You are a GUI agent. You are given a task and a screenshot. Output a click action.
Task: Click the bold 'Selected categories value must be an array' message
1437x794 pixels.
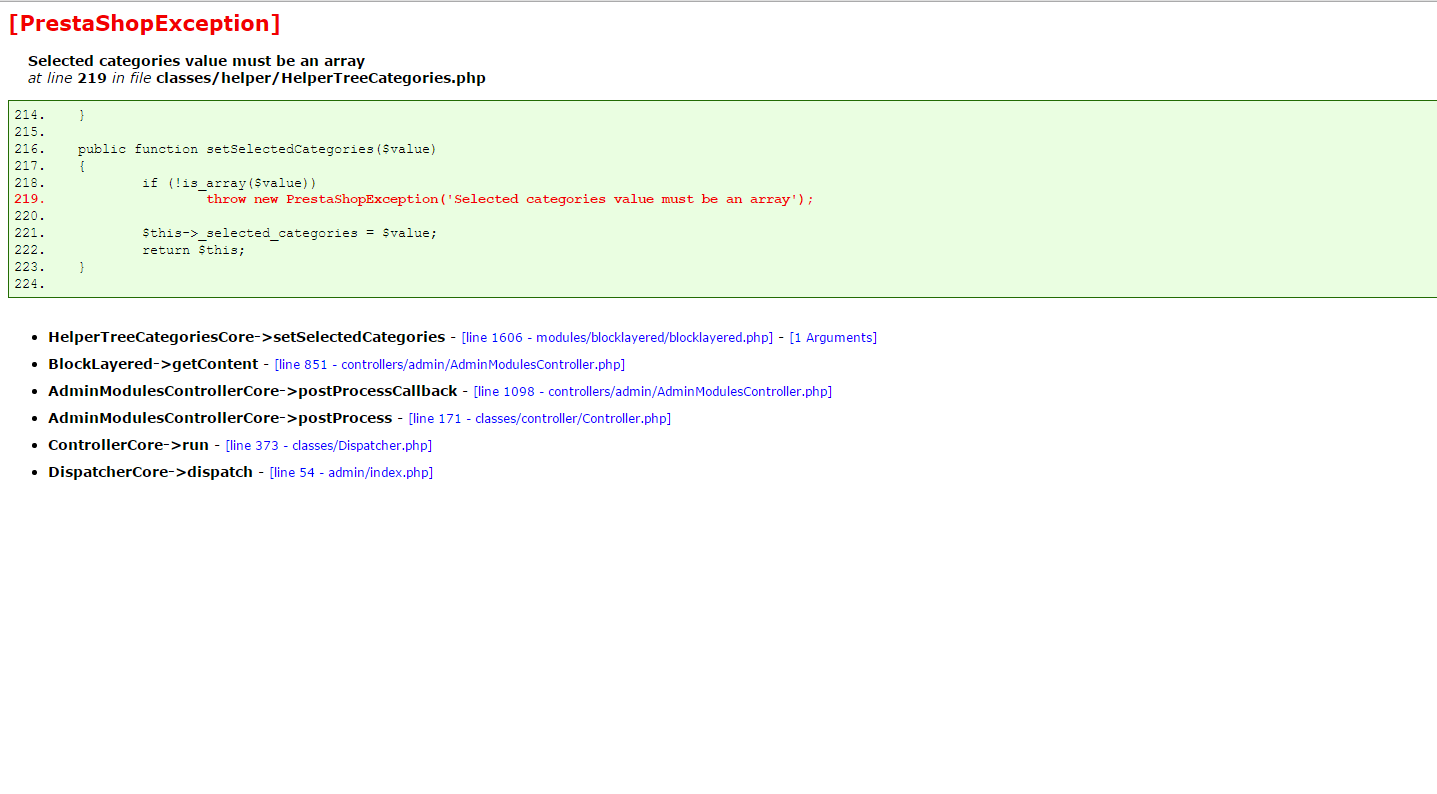click(197, 61)
